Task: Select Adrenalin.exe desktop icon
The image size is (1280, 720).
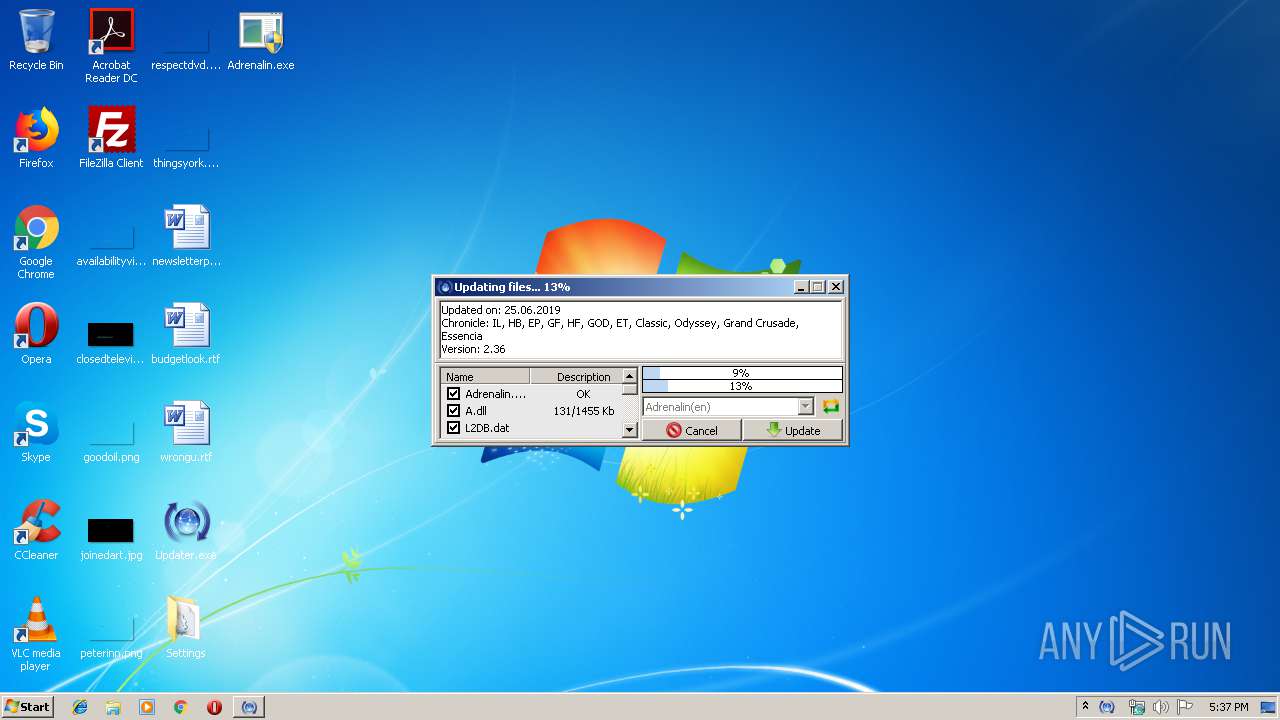Action: click(x=261, y=40)
